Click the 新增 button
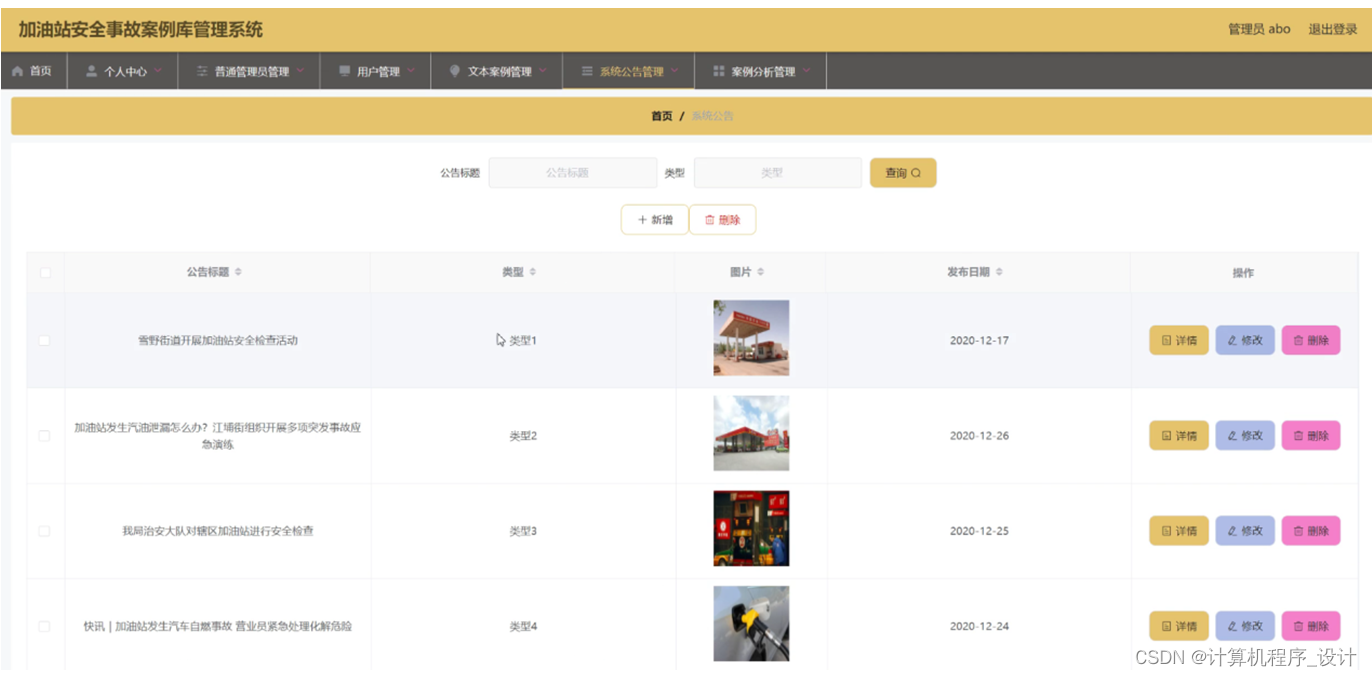This screenshot has width=1372, height=676. click(x=655, y=220)
